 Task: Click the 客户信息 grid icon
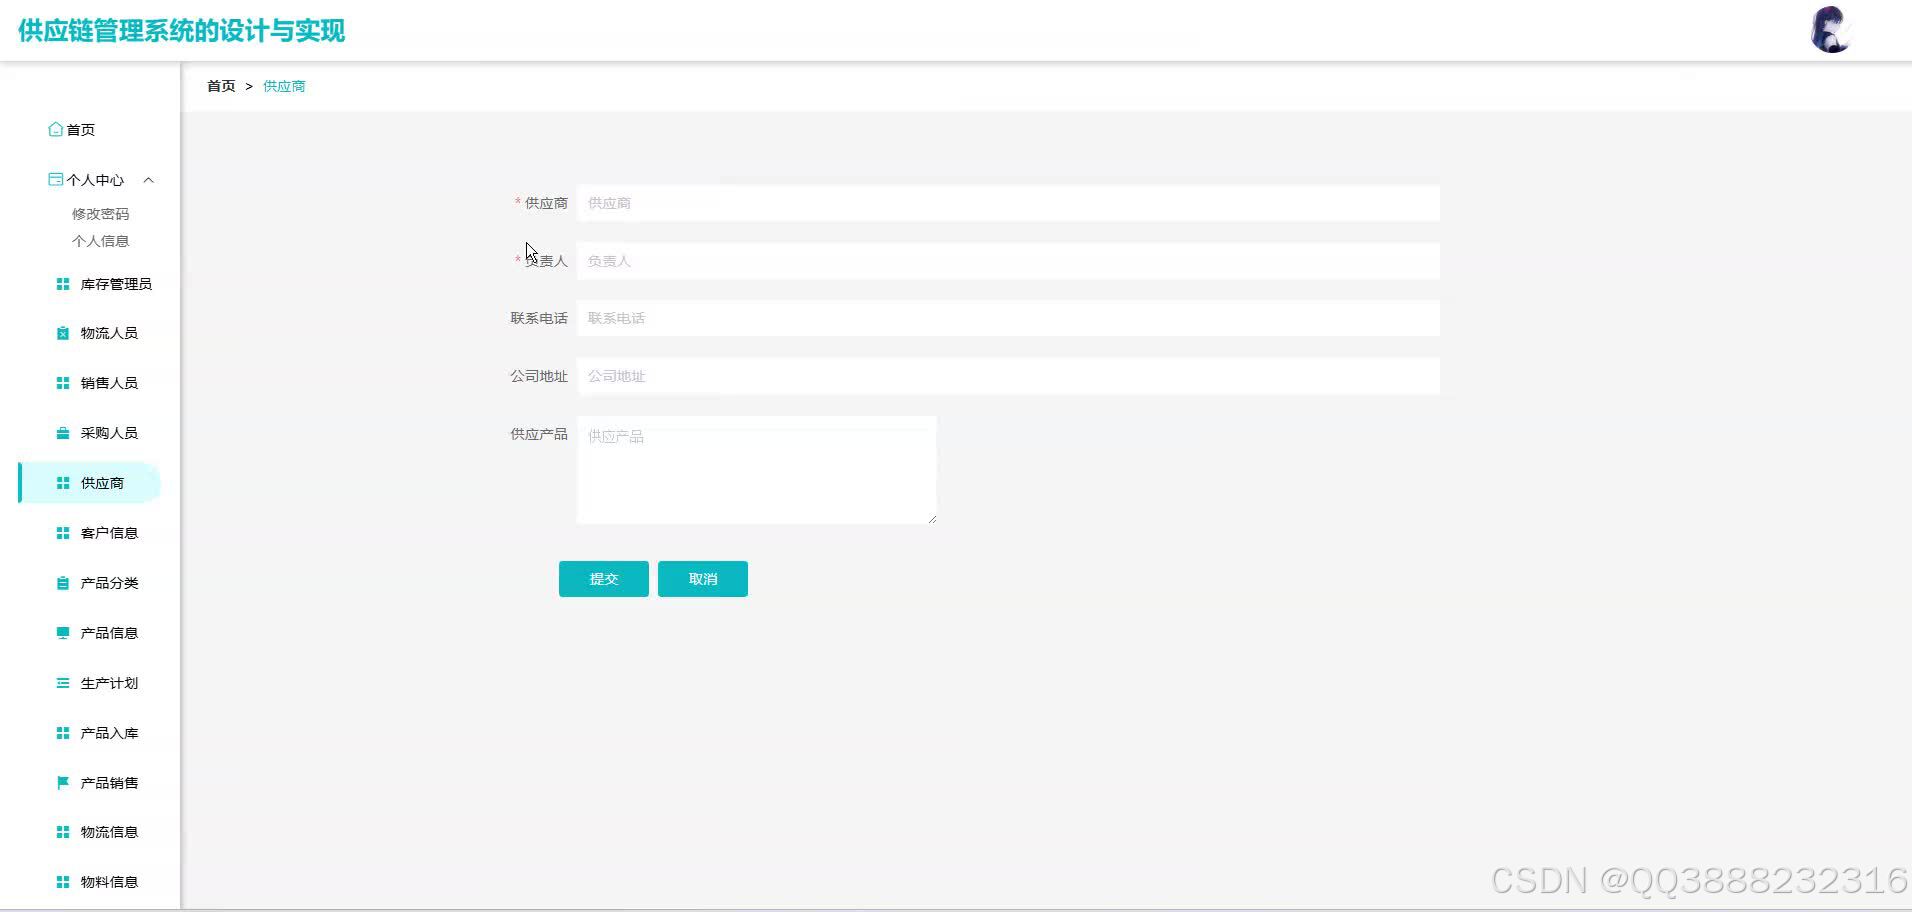pos(63,533)
